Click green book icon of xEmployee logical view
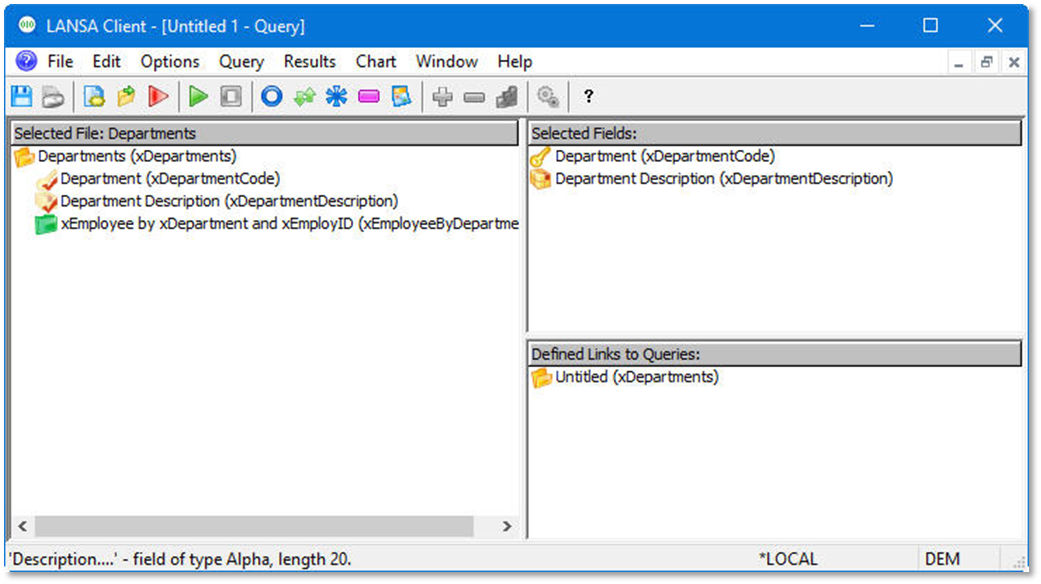 (45, 224)
